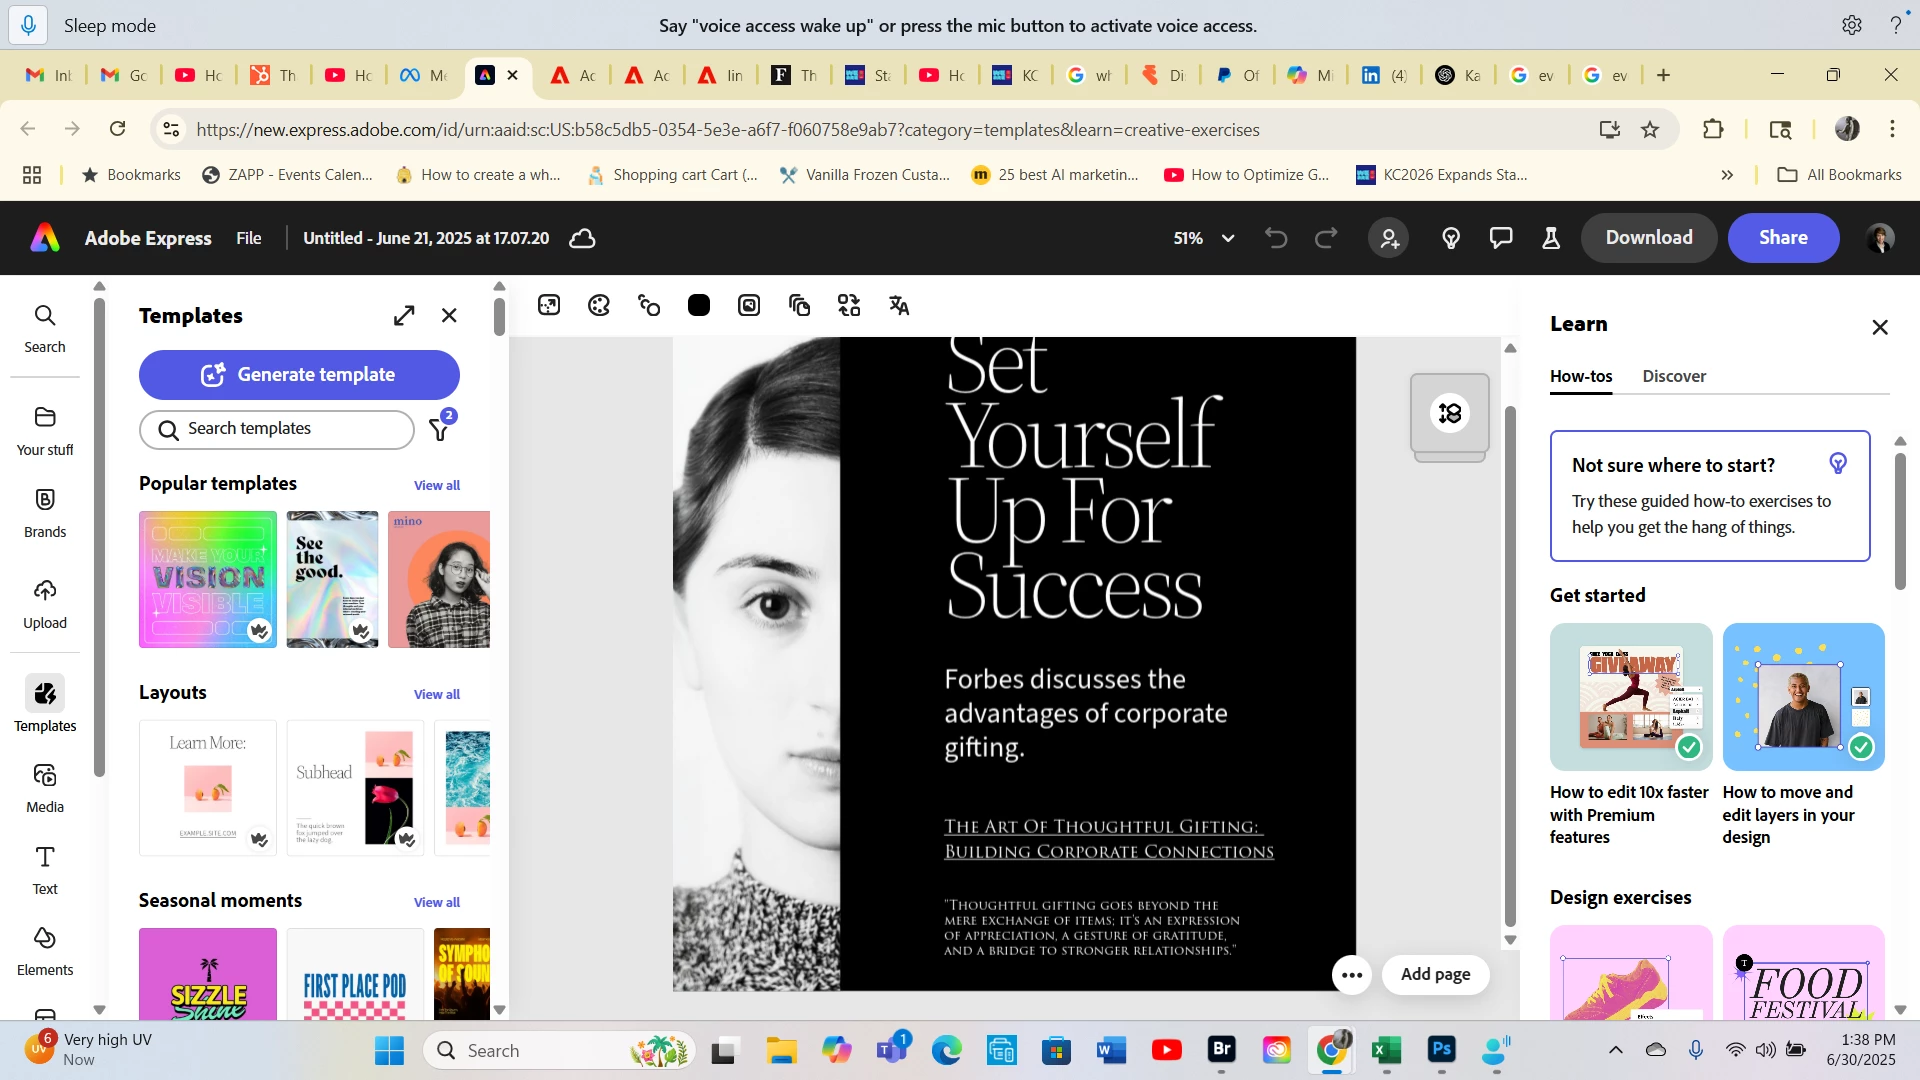Open template filters icon with badge
Screen dimensions: 1920x1080
click(439, 429)
